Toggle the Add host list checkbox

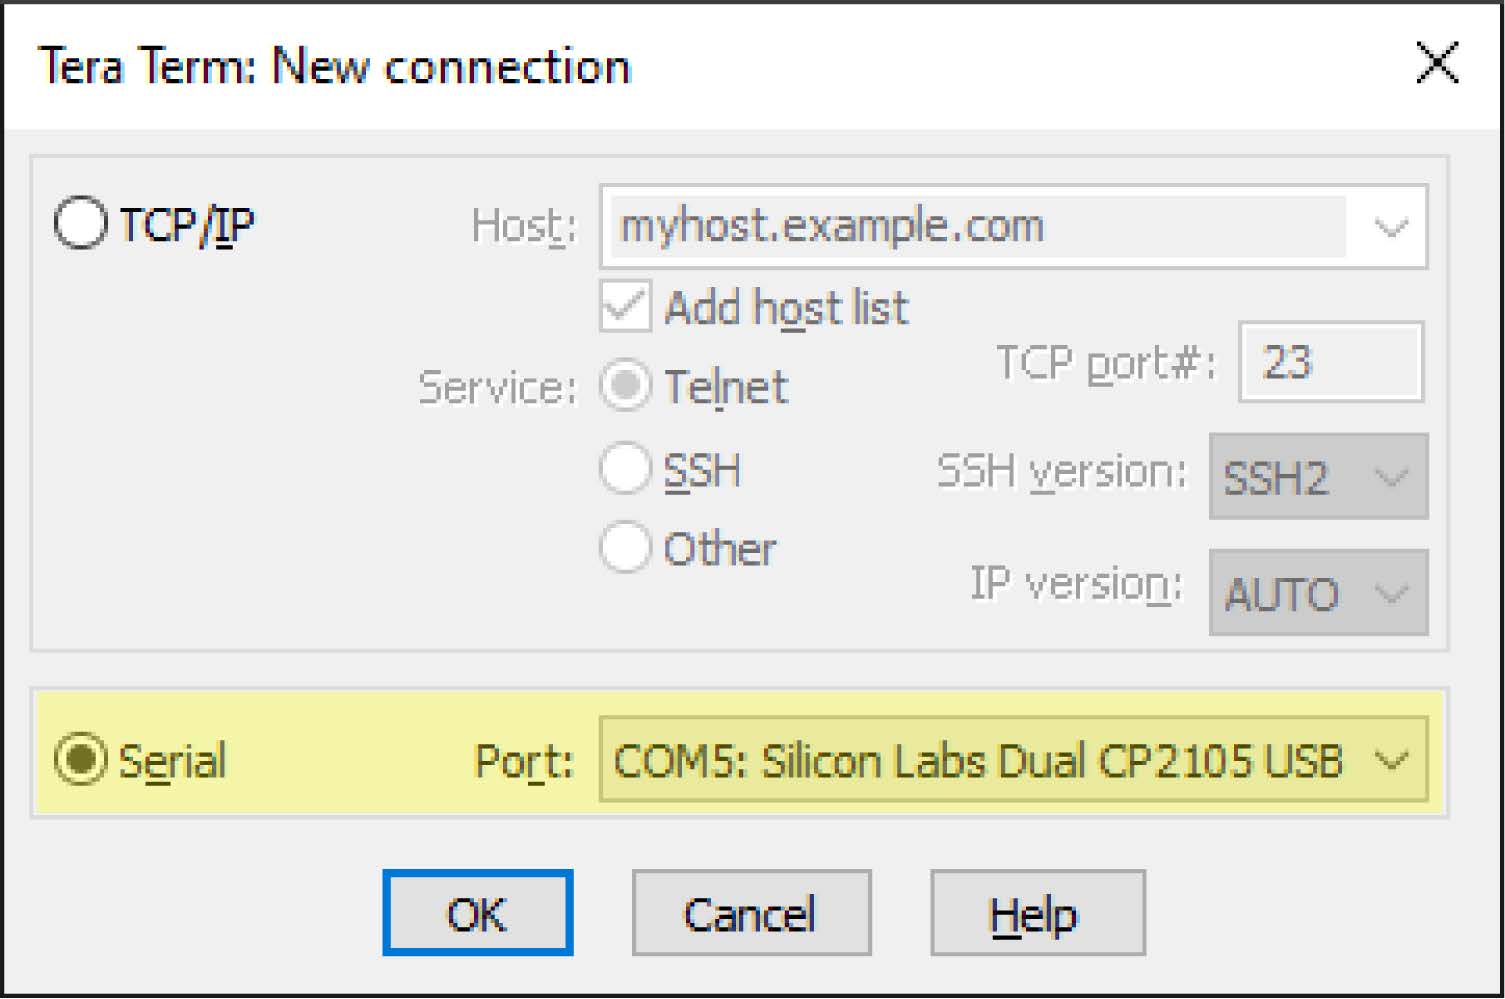(626, 306)
